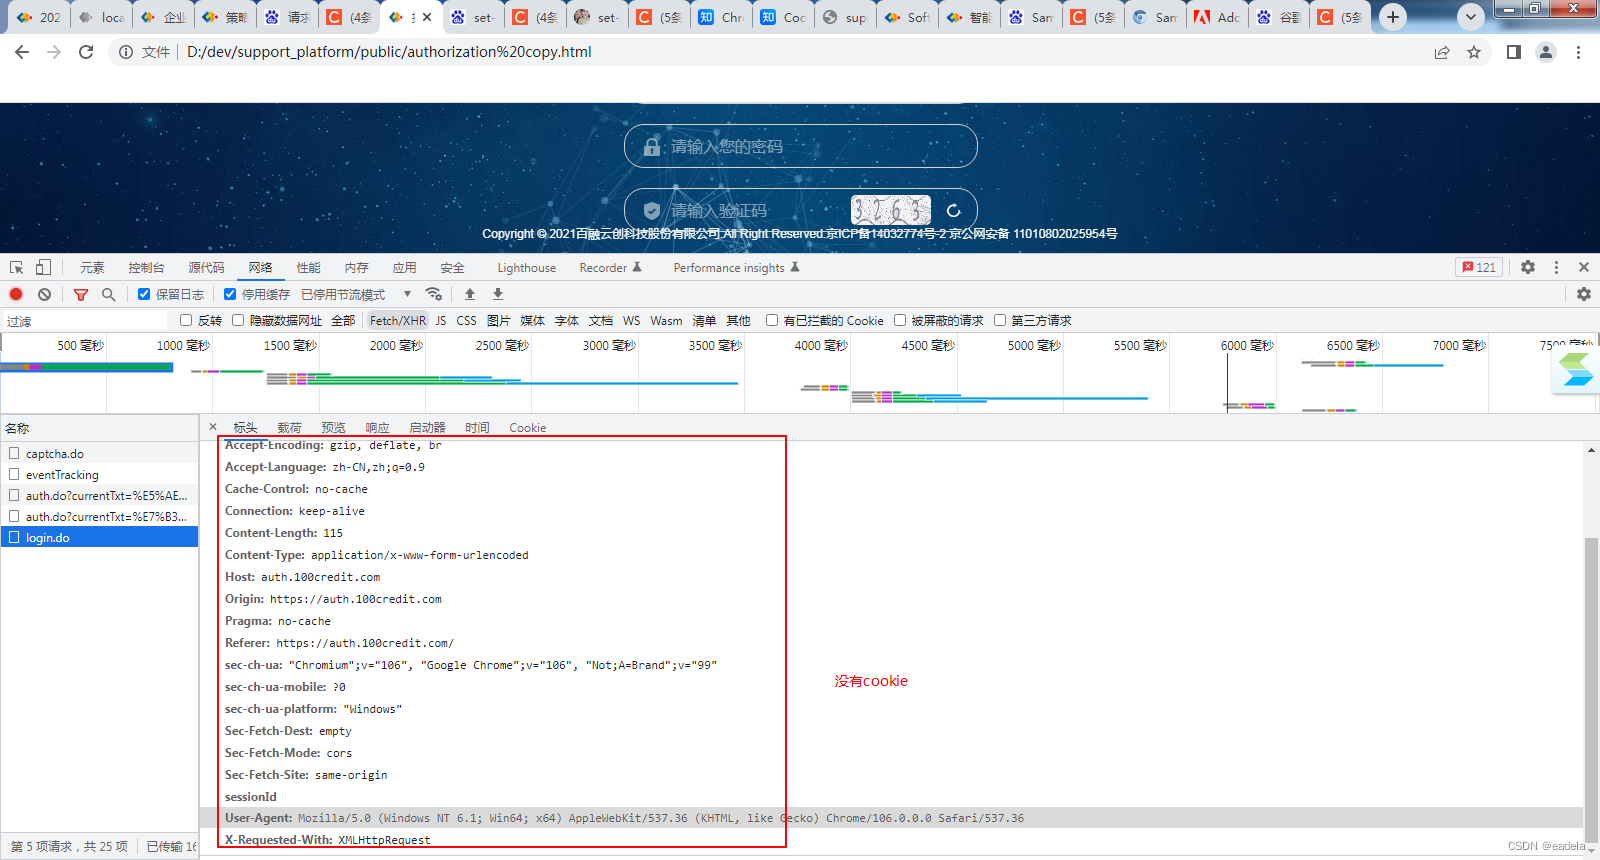
Task: Open Performance insights tab
Action: (x=736, y=267)
